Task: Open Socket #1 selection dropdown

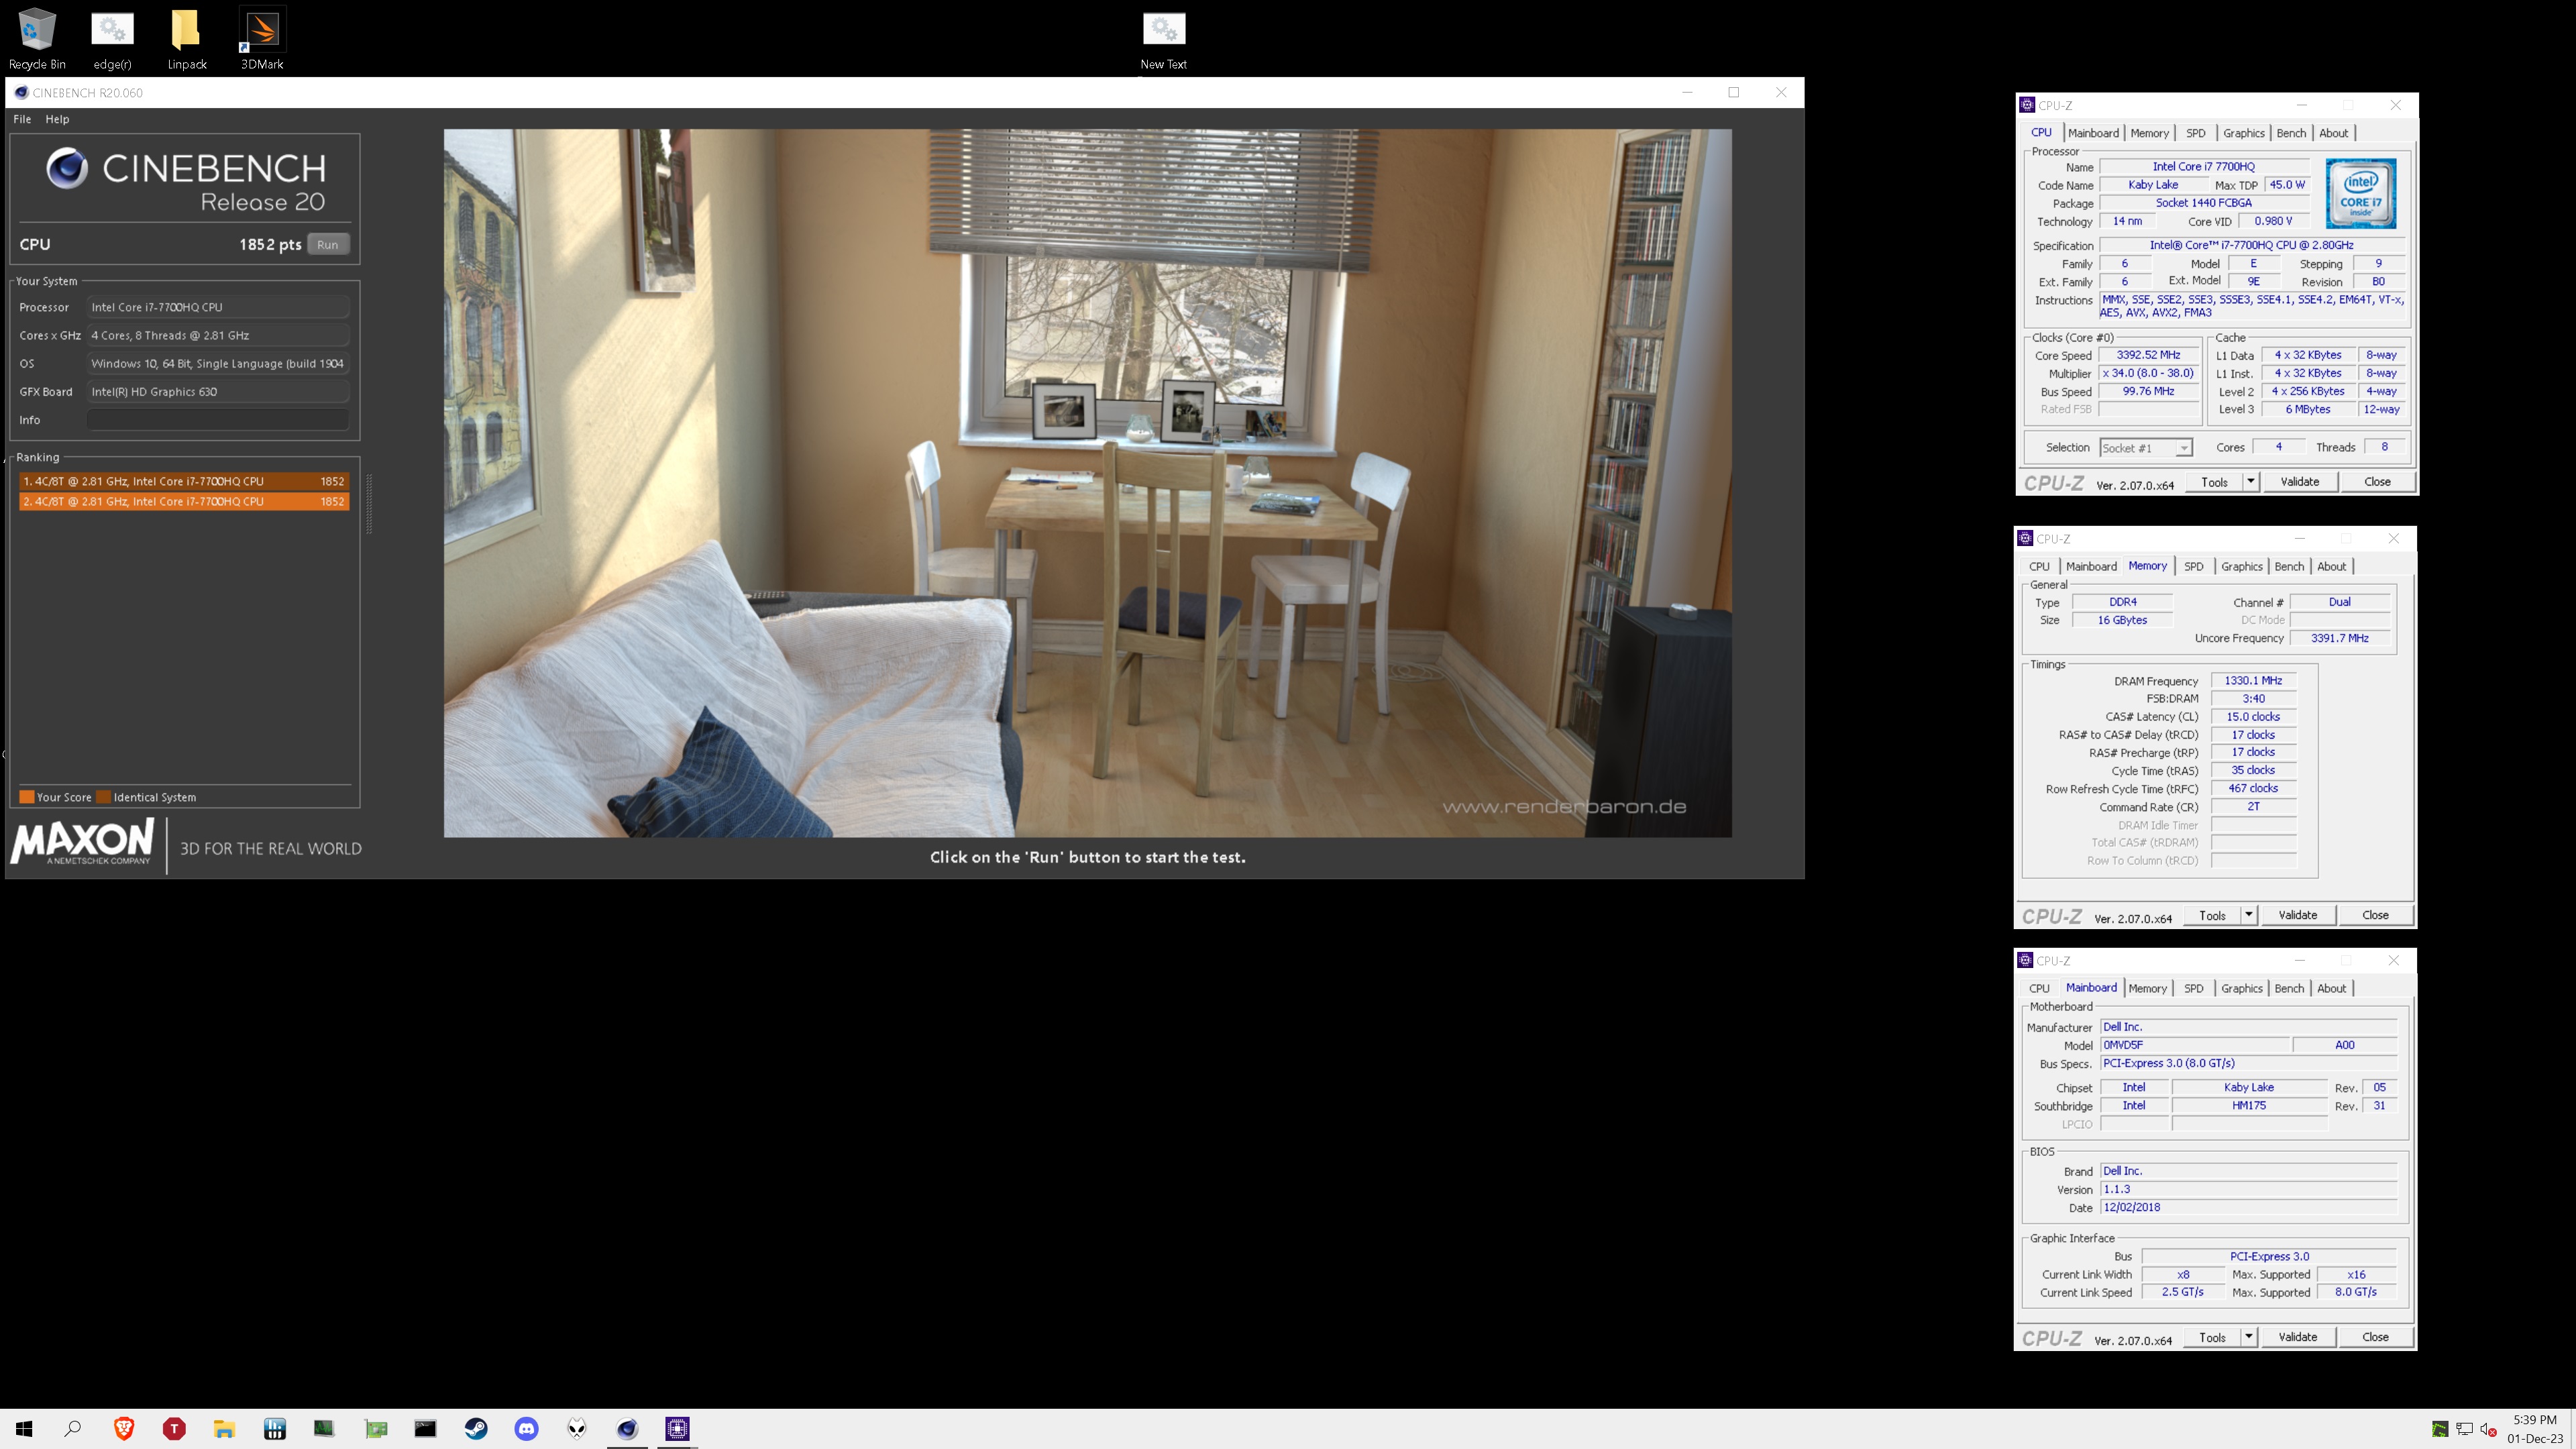Action: coord(2146,448)
